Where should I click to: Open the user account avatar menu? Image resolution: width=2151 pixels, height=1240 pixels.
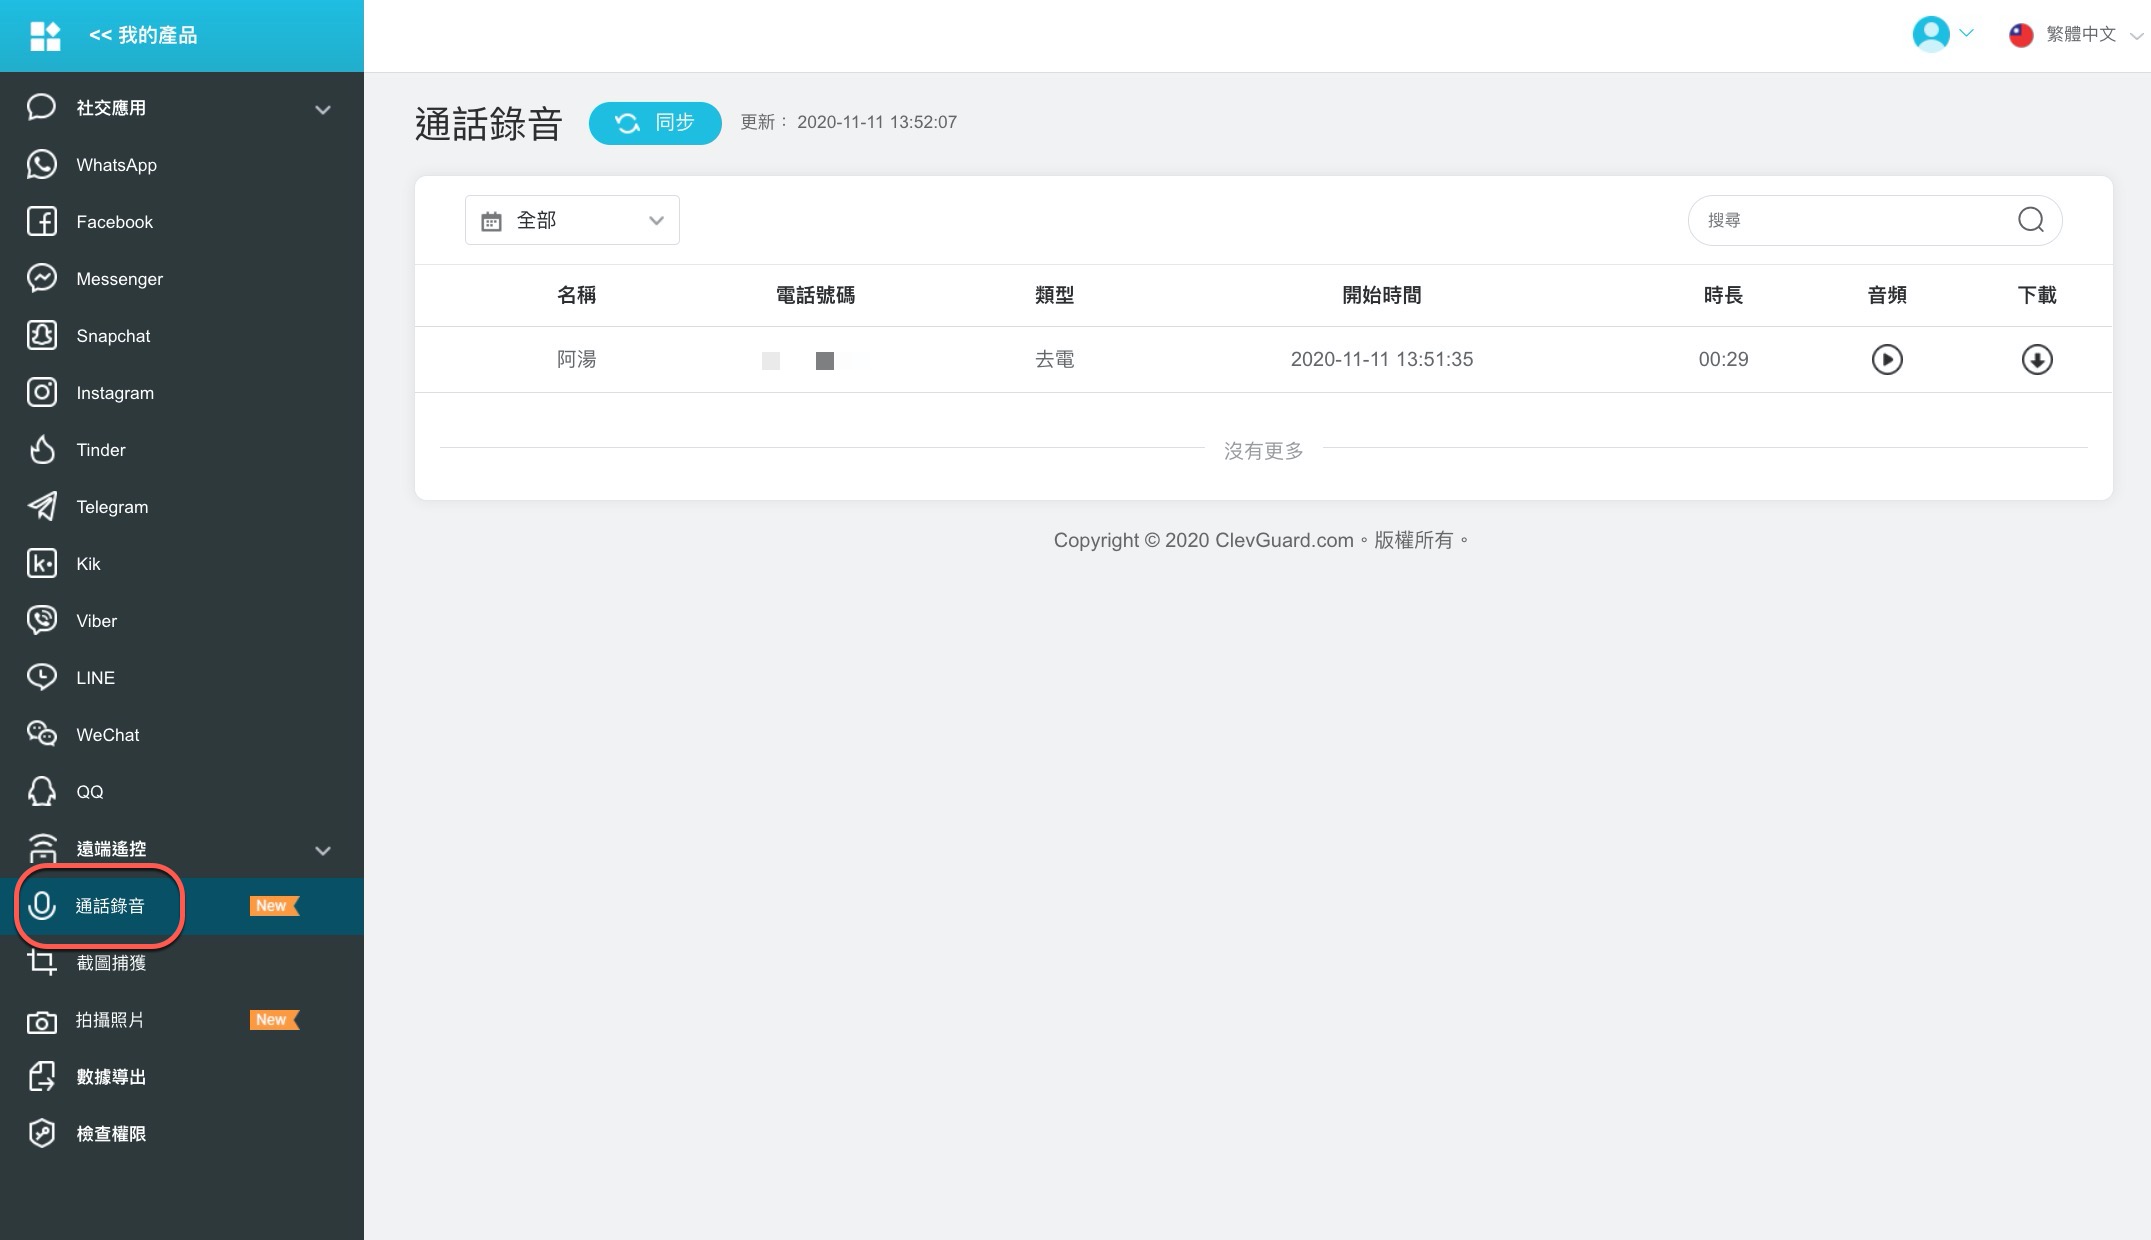click(x=1940, y=34)
